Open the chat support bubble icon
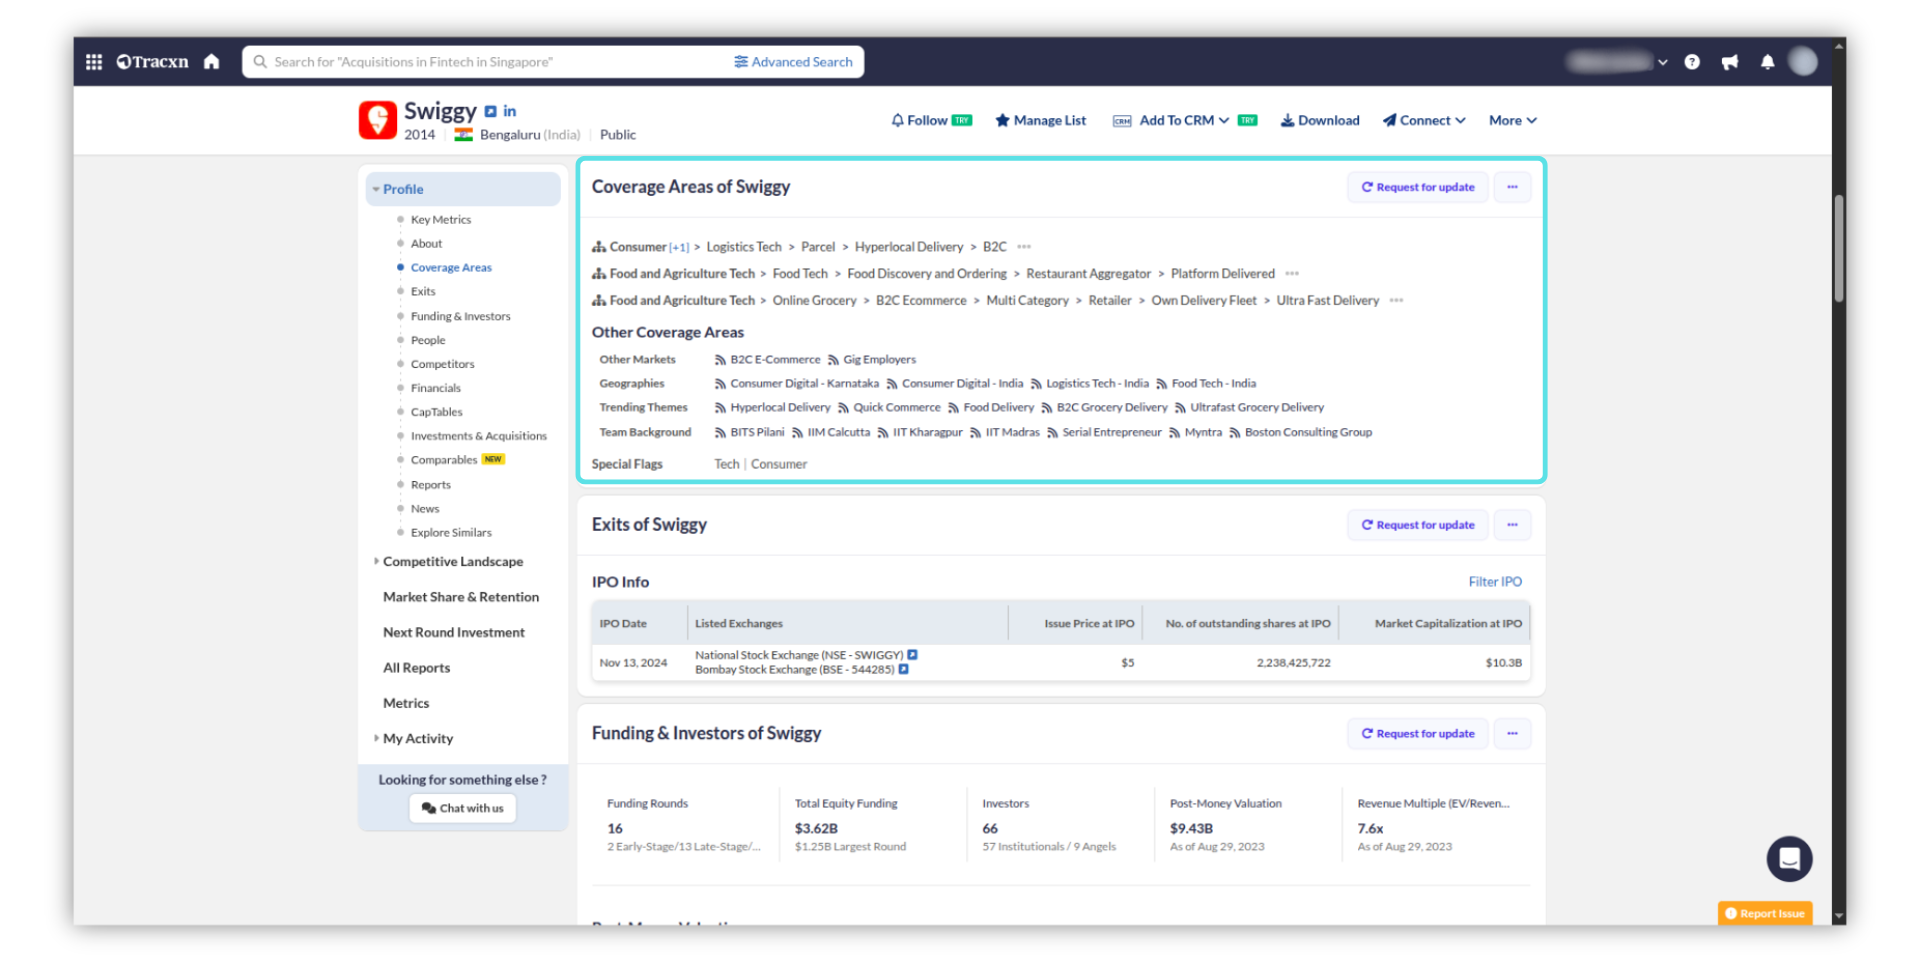This screenshot has width=1920, height=960. click(x=1788, y=858)
